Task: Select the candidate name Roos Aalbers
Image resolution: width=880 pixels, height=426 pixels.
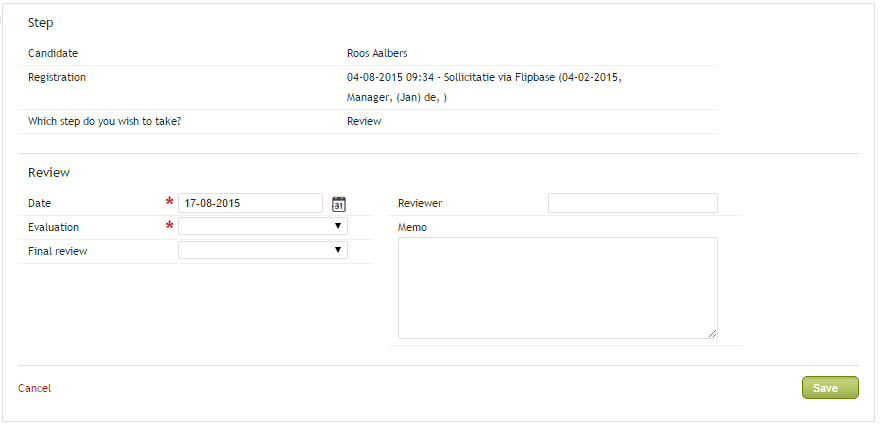Action: click(377, 53)
